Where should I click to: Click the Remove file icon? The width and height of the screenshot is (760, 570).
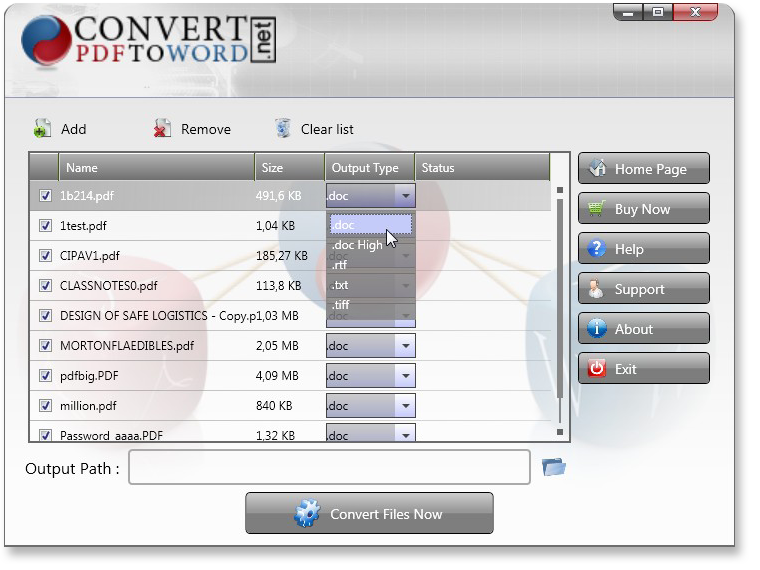pyautogui.click(x=162, y=129)
